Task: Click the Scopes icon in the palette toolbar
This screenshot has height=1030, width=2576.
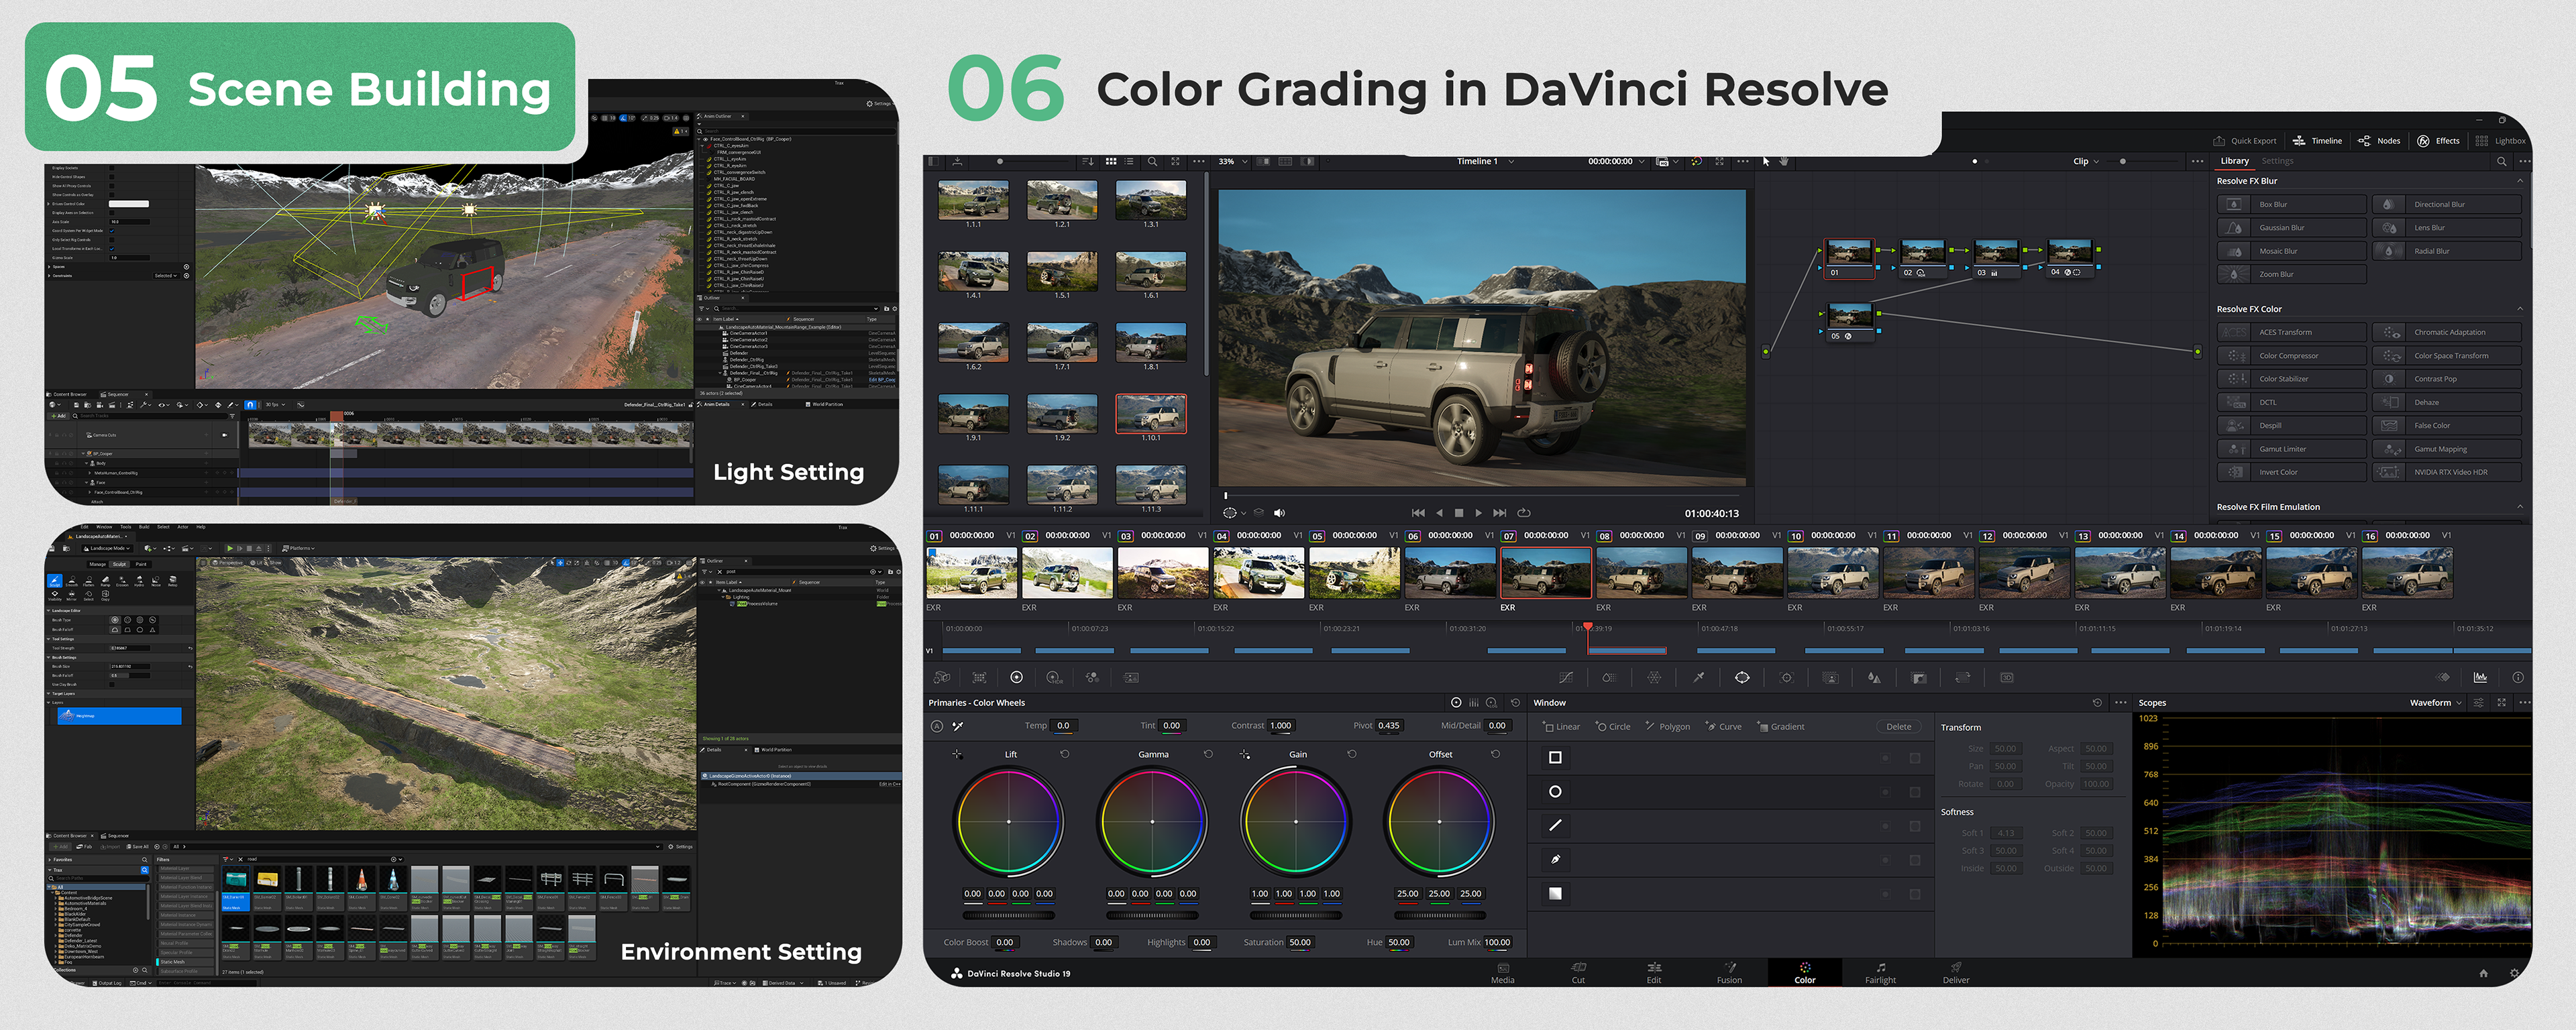Action: tap(2480, 678)
